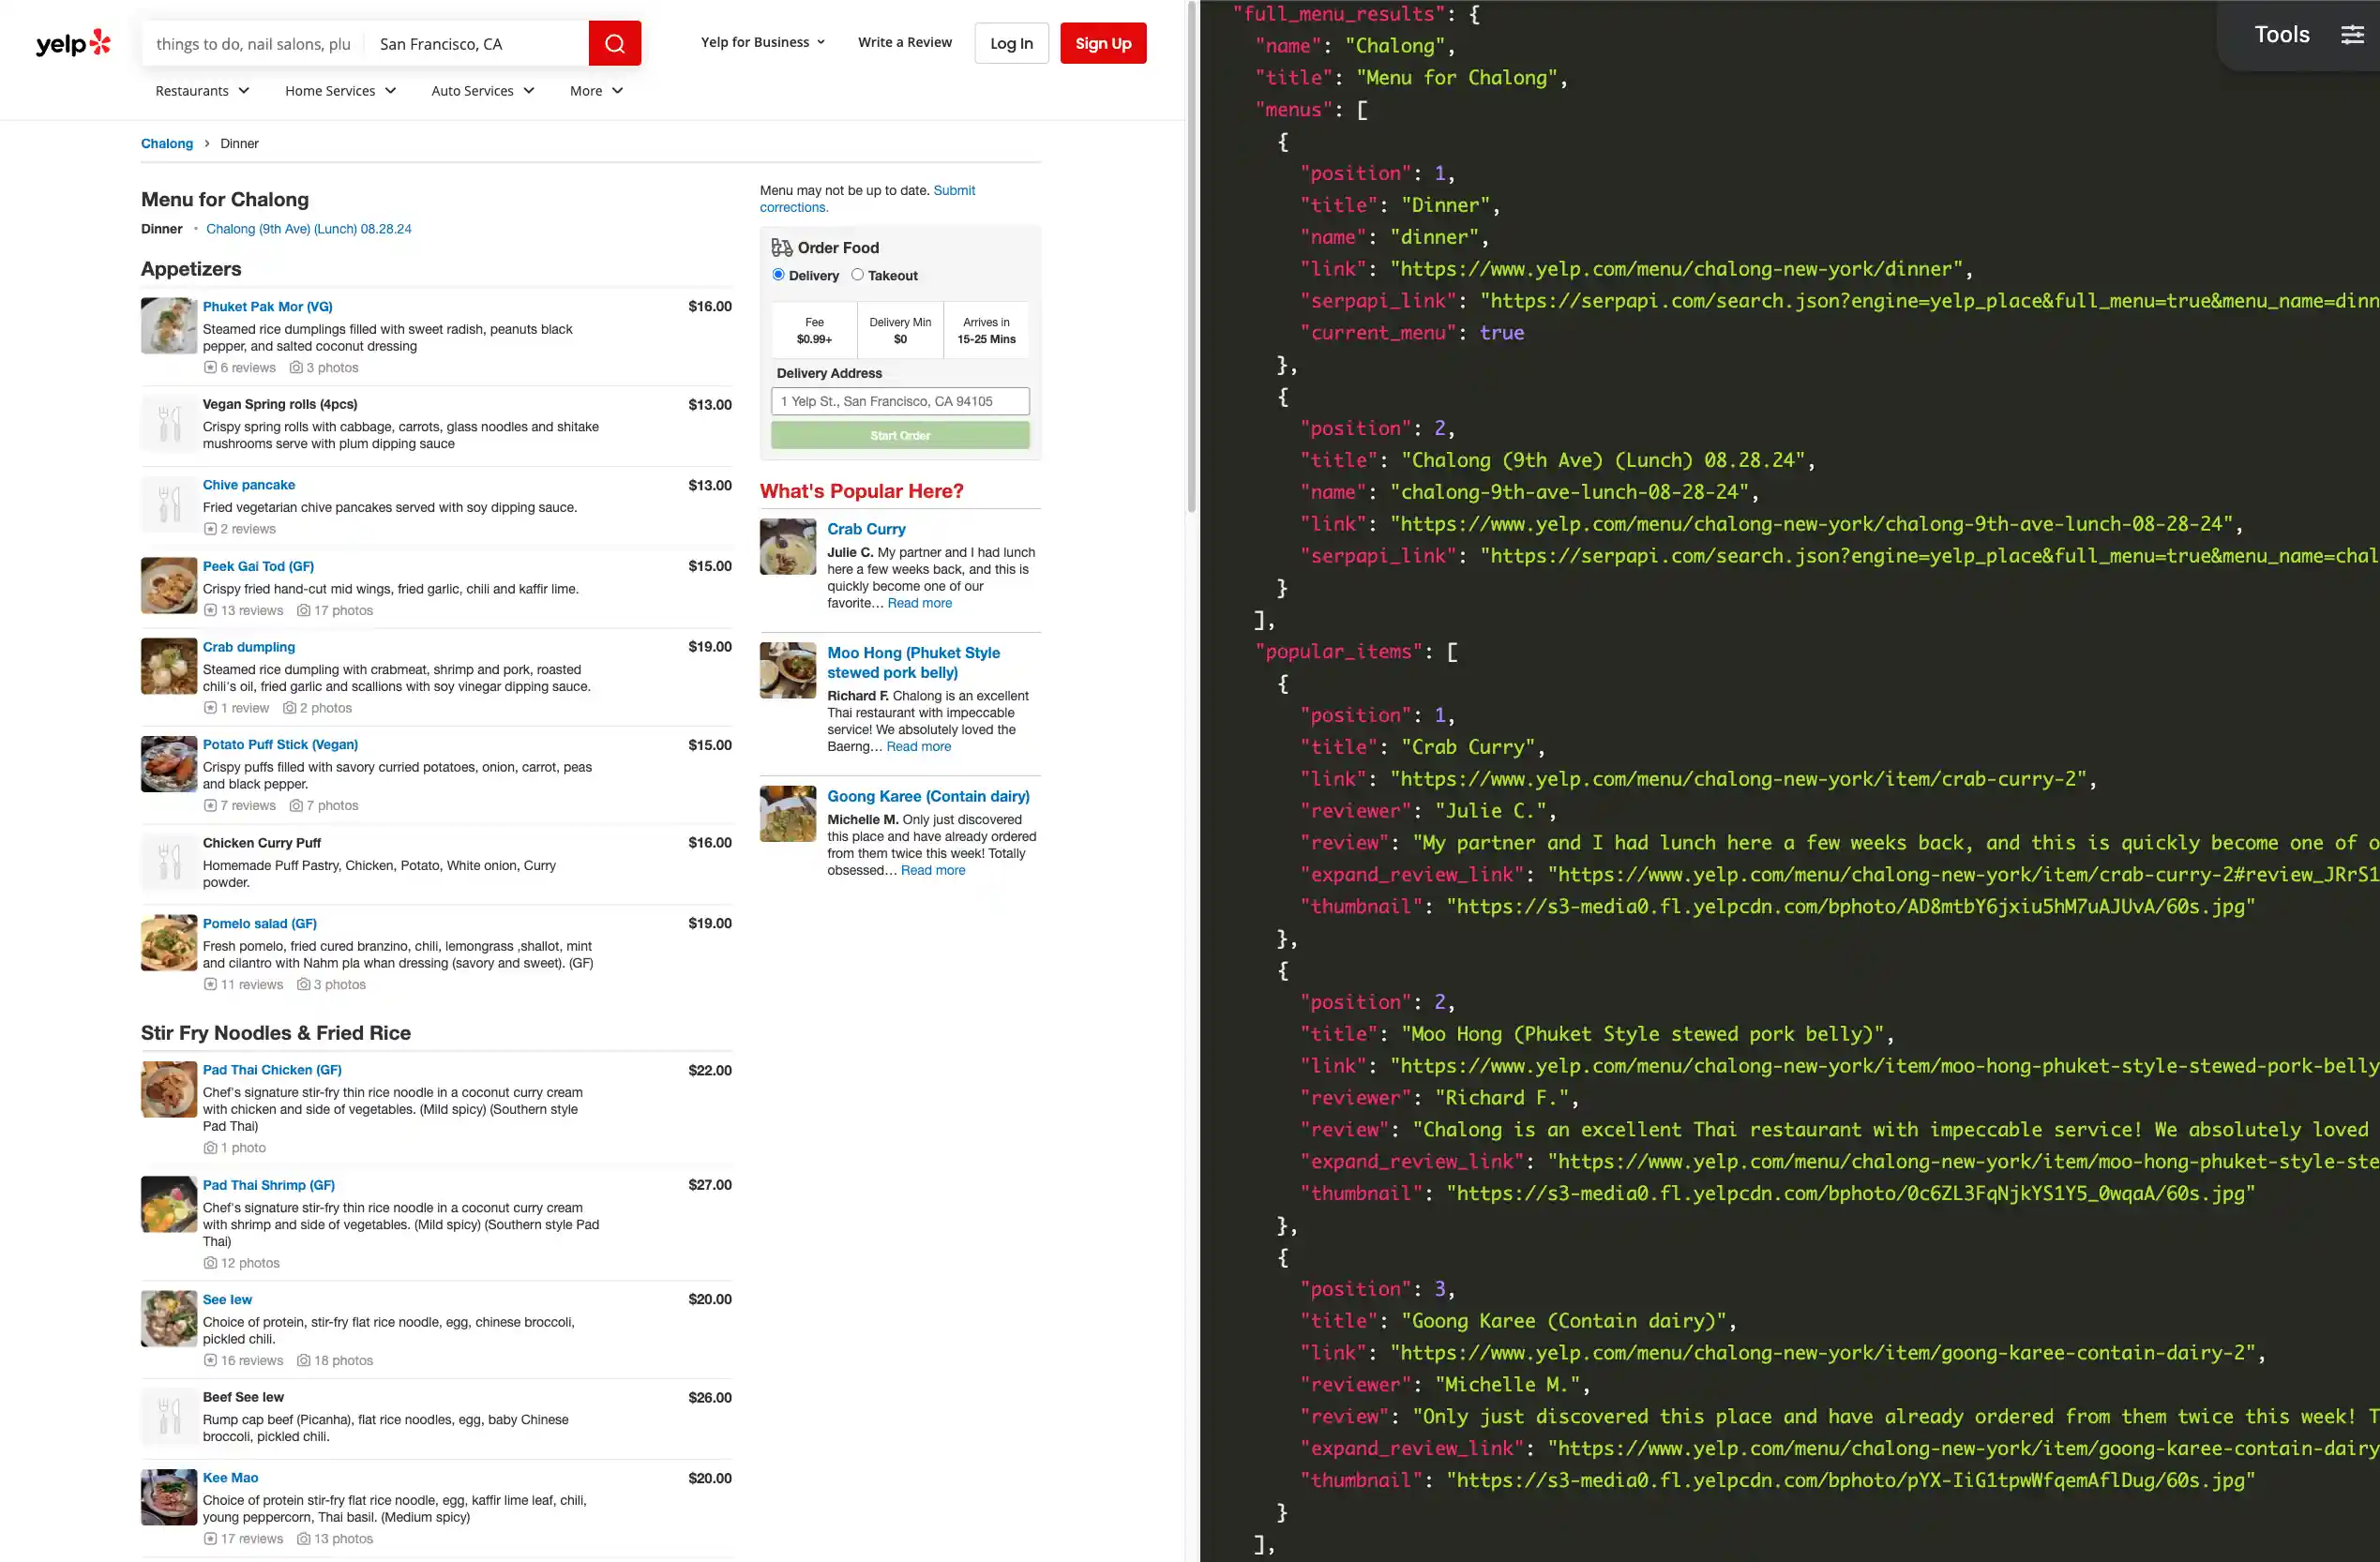Click the Yelp logo
Viewport: 2380px width, 1562px height.
[73, 43]
